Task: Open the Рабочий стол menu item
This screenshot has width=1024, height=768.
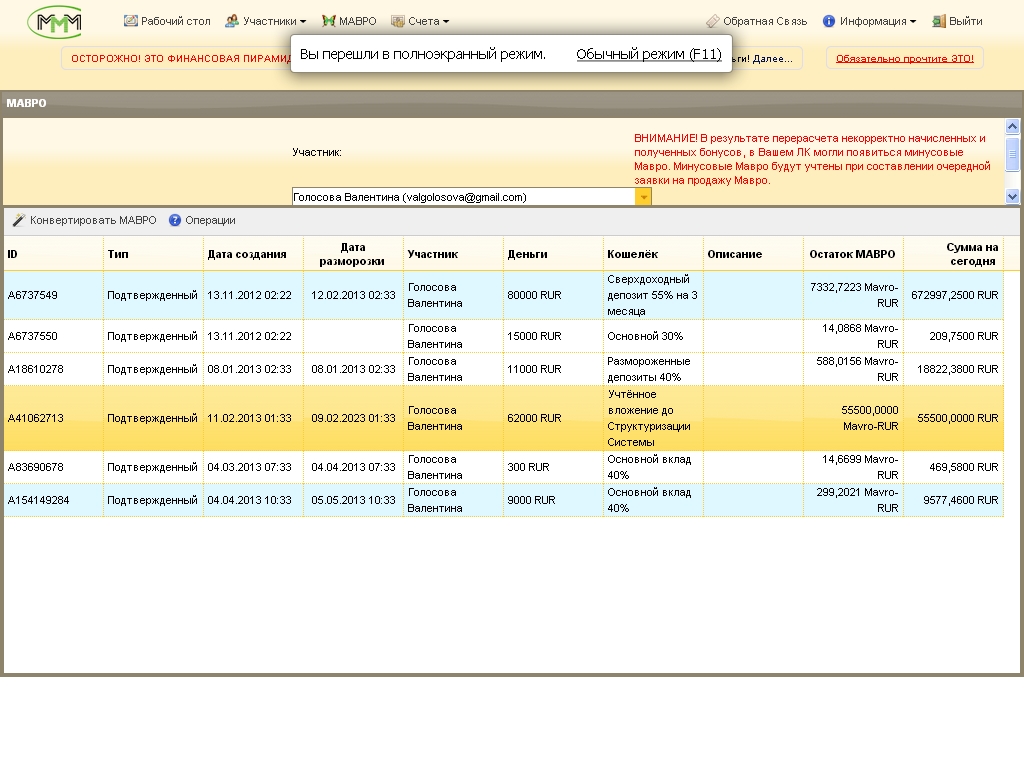Action: point(167,21)
